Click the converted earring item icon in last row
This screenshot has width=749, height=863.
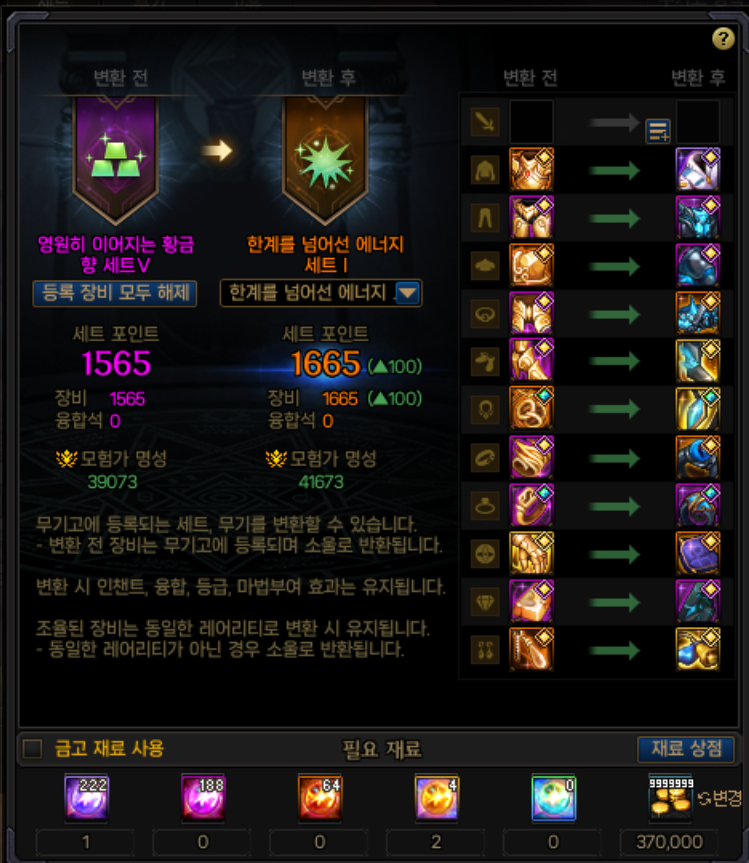(x=697, y=649)
